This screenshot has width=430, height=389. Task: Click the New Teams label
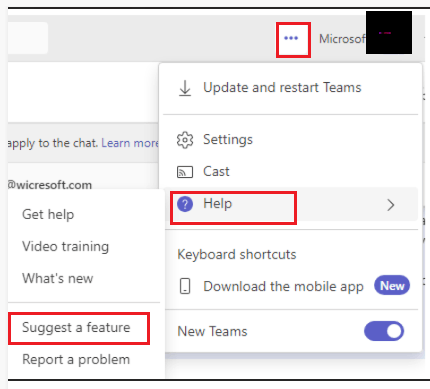(212, 332)
